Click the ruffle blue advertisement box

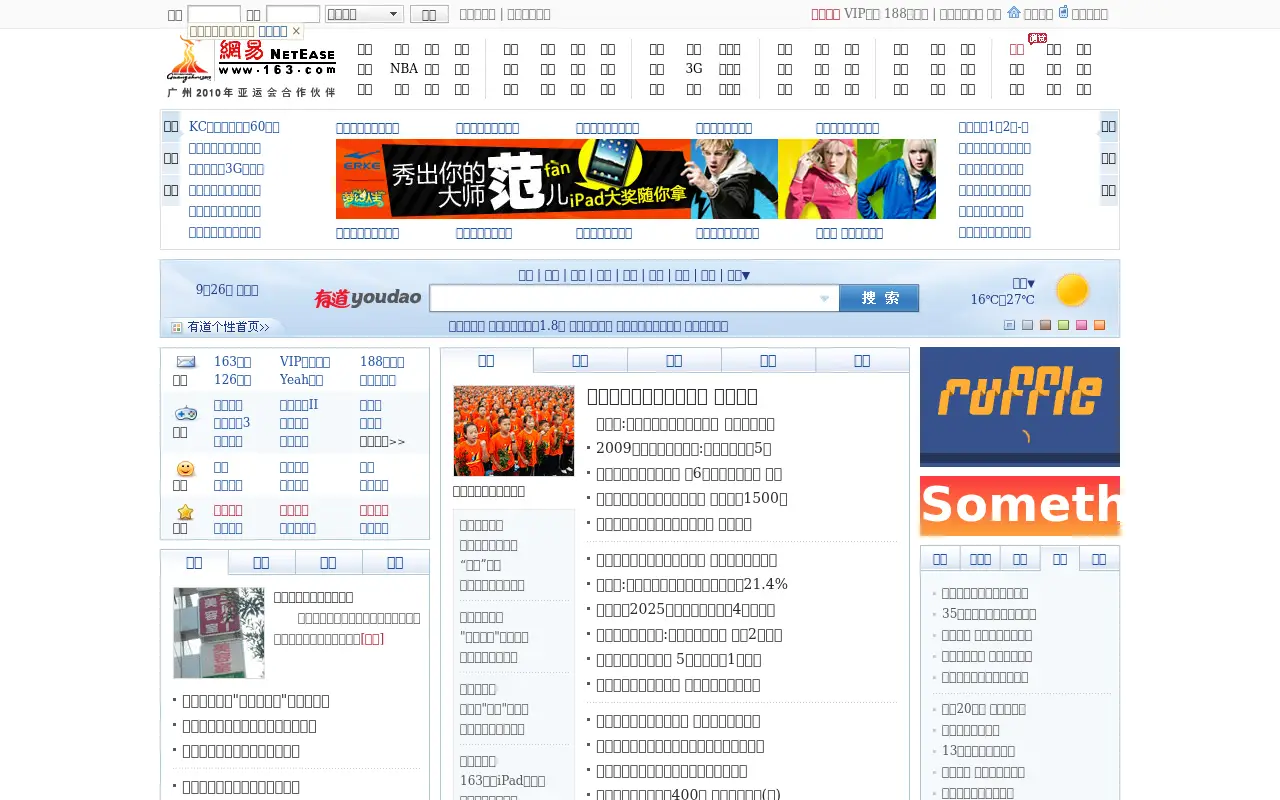point(1020,407)
